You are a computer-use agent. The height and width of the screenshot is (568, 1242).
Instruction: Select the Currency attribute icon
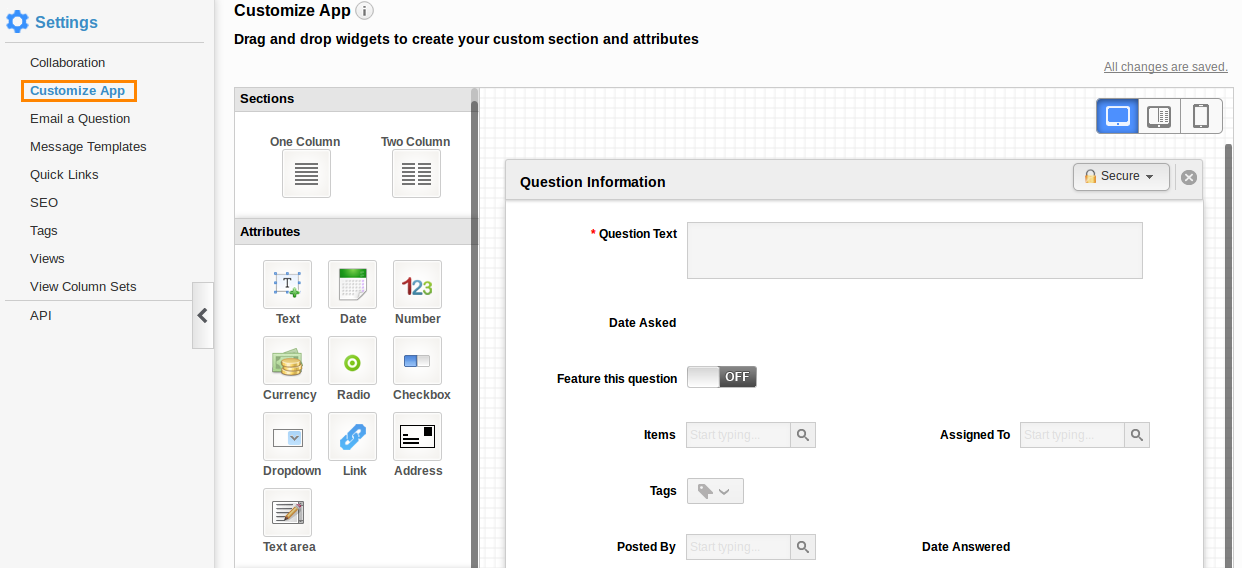(x=287, y=361)
